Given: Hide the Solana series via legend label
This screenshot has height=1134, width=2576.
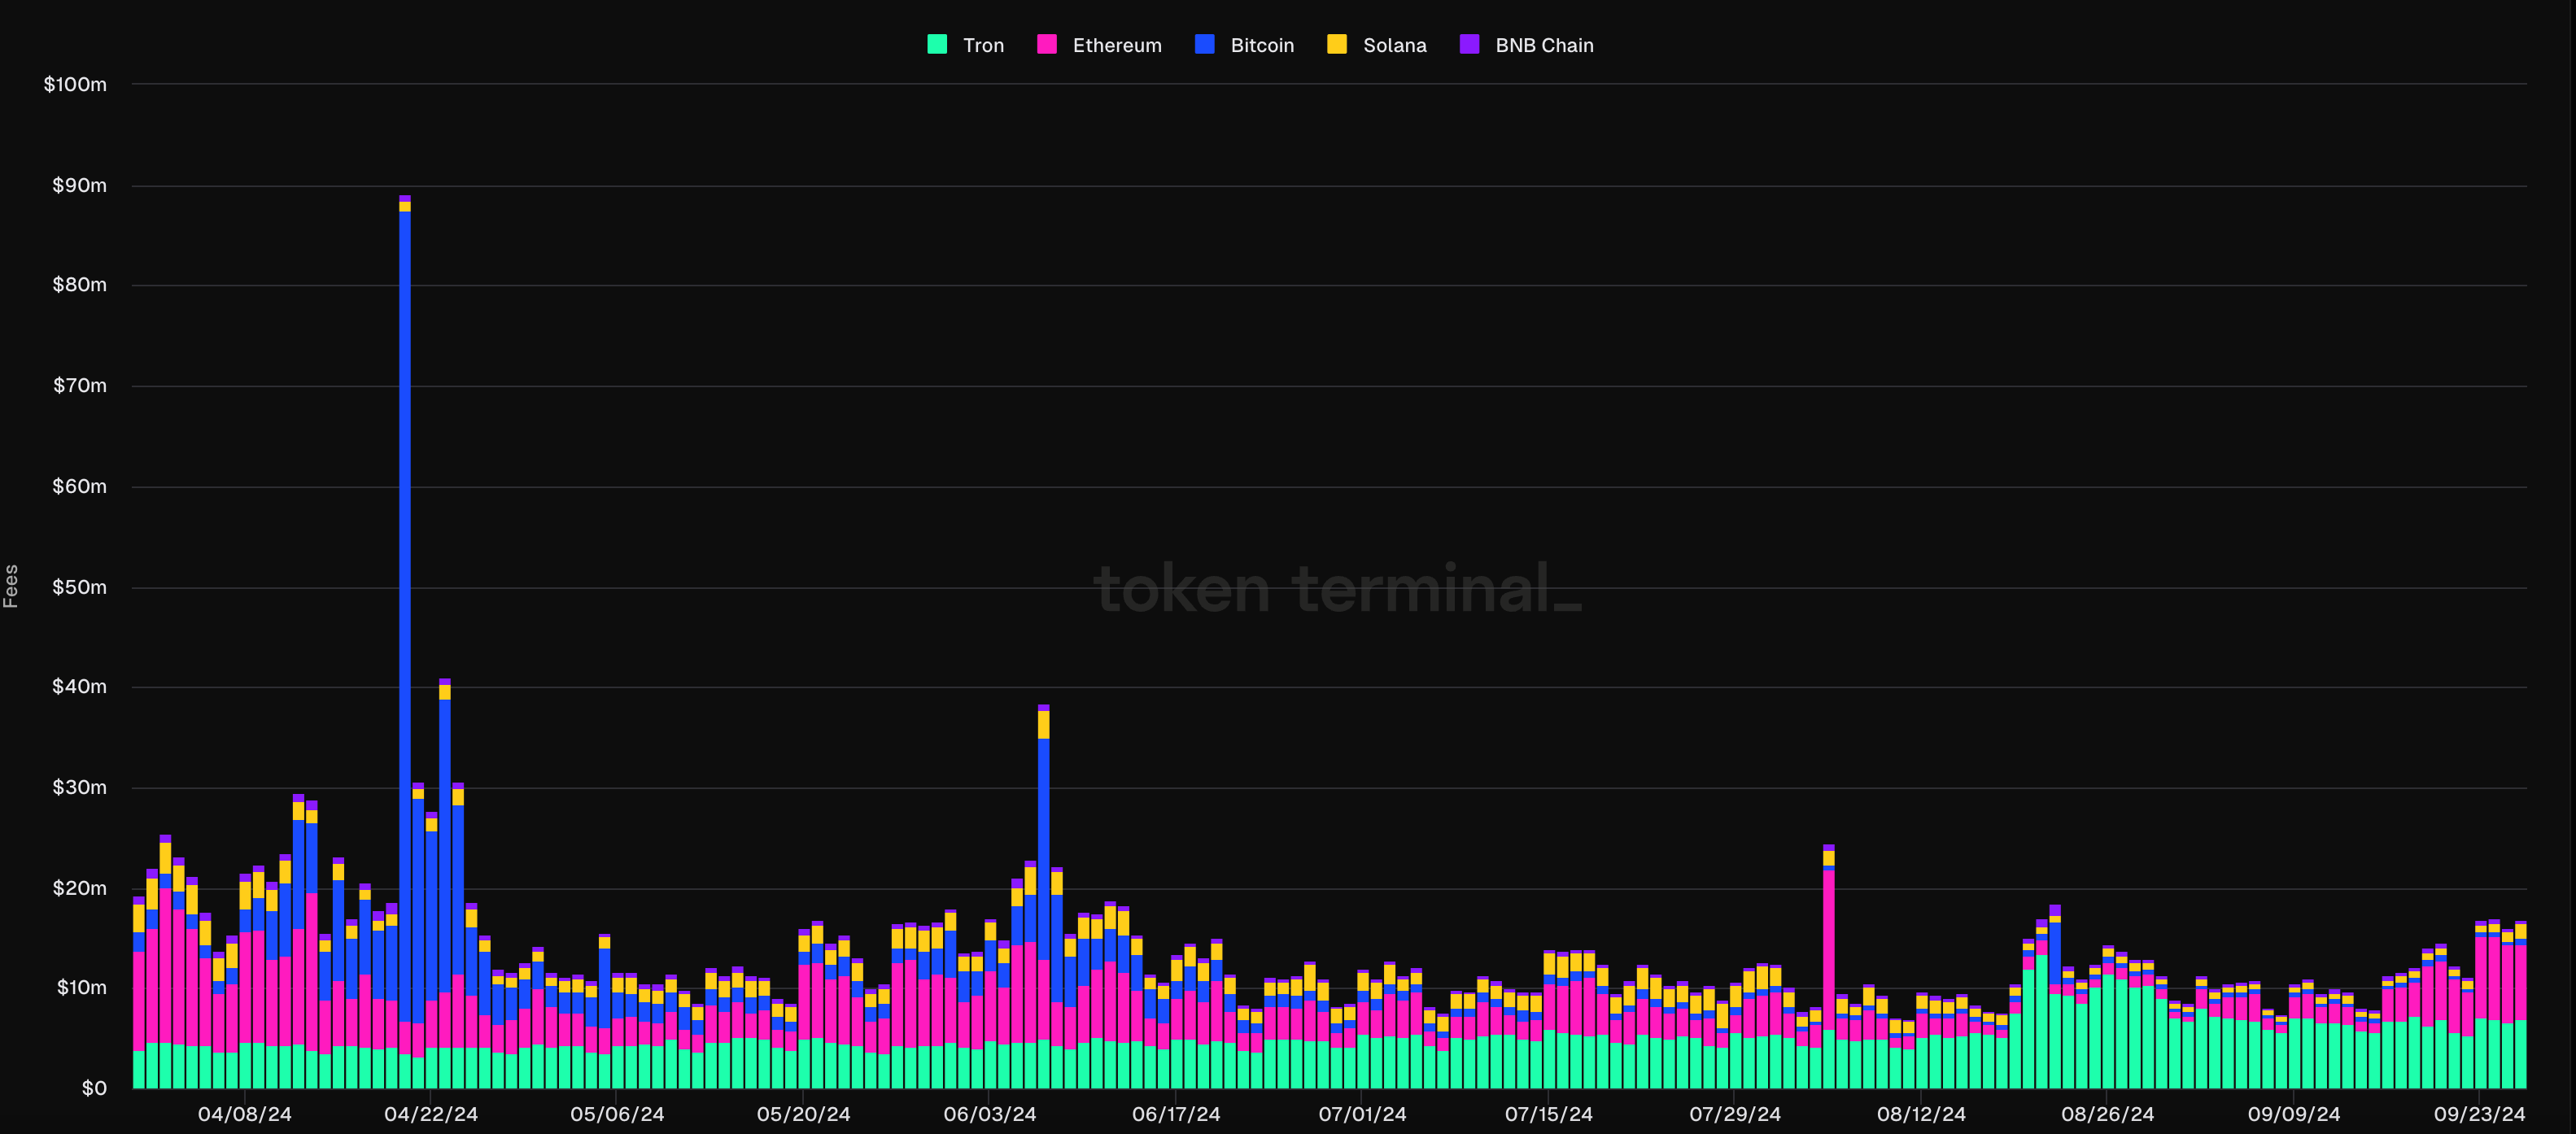Looking at the screenshot, I should (1394, 45).
